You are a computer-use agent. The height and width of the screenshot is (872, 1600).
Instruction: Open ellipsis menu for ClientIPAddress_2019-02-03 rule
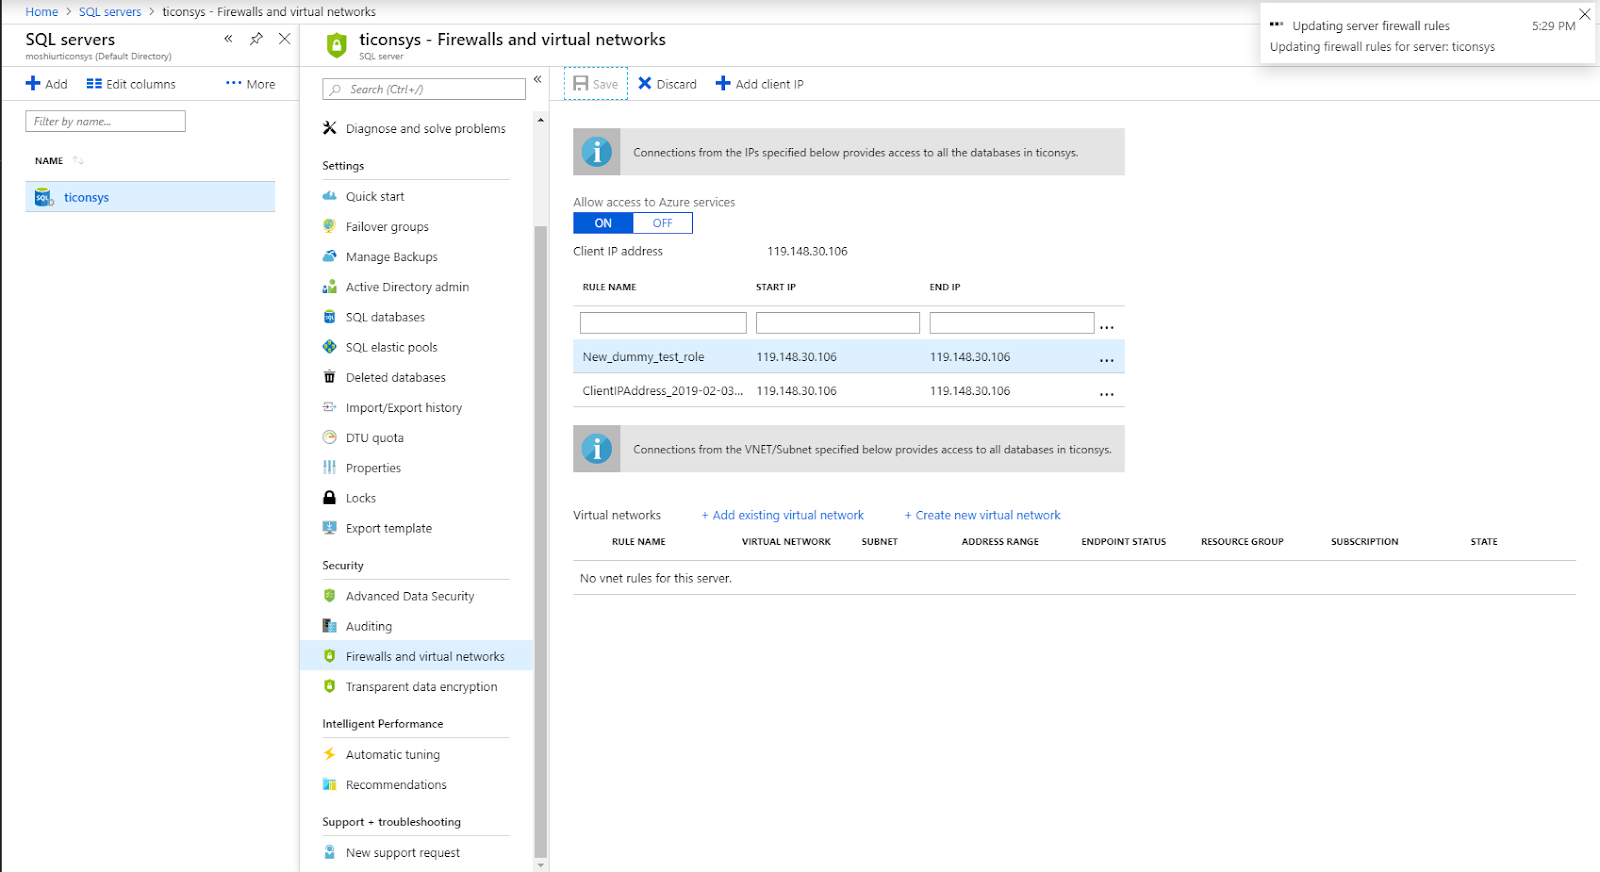coord(1107,393)
